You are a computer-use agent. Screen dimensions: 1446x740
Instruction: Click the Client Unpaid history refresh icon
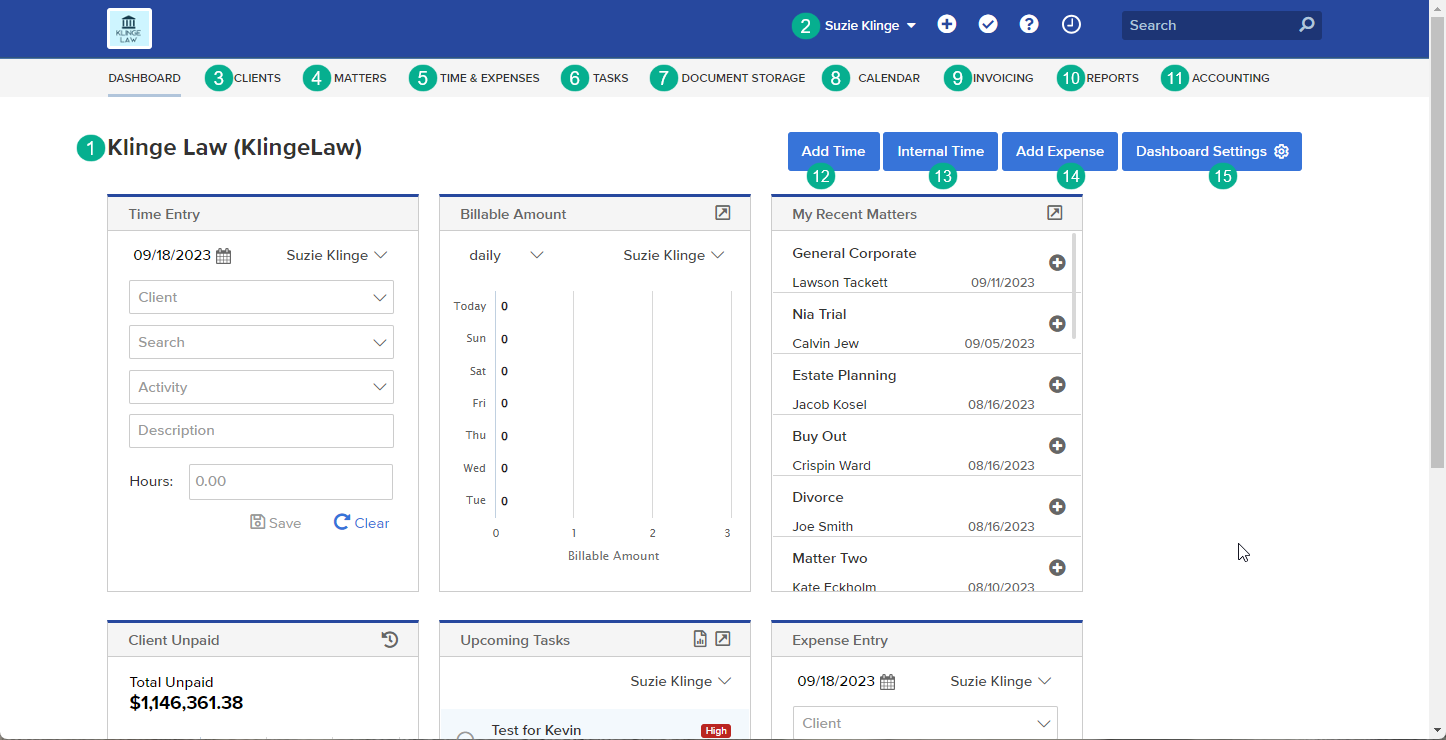pyautogui.click(x=390, y=640)
